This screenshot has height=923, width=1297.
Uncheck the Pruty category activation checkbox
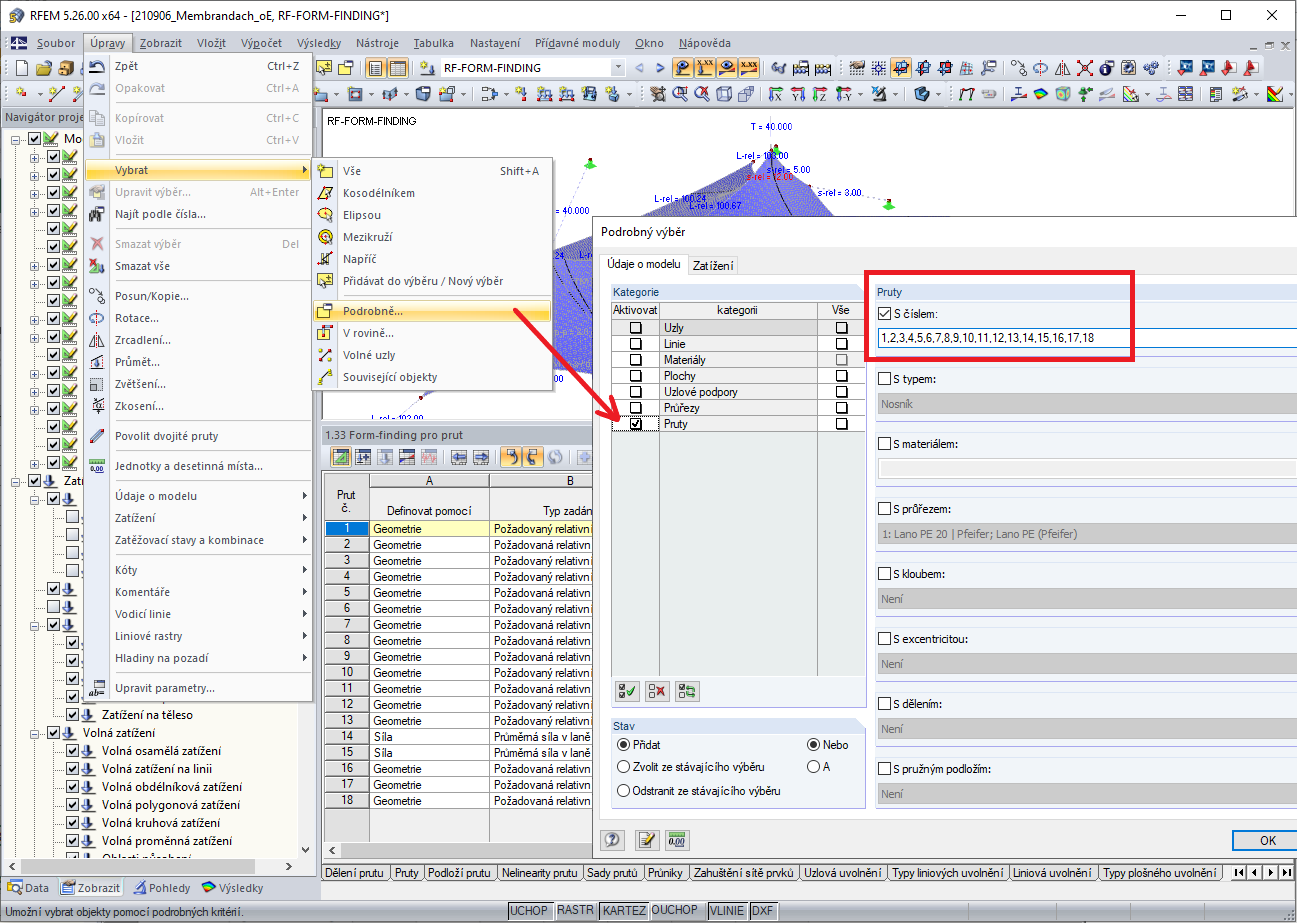pos(635,424)
